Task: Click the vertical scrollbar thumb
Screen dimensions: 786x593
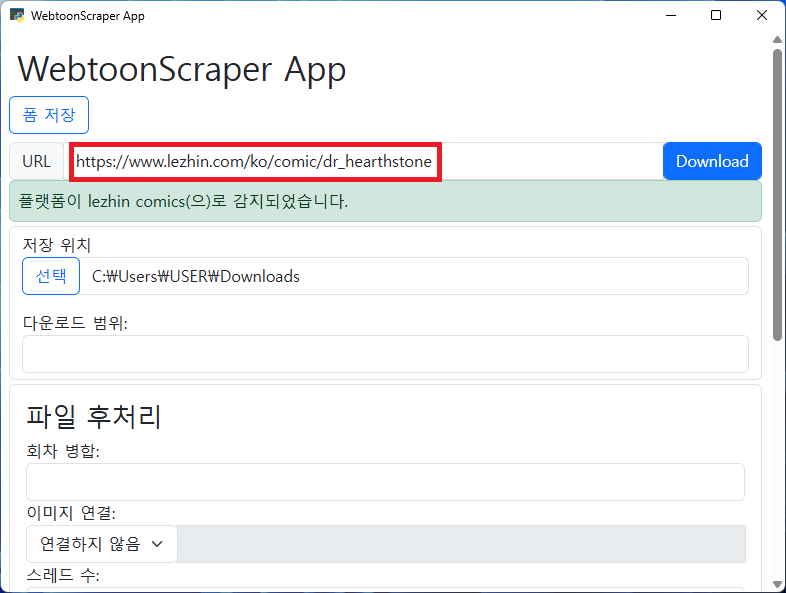Action: [777, 195]
